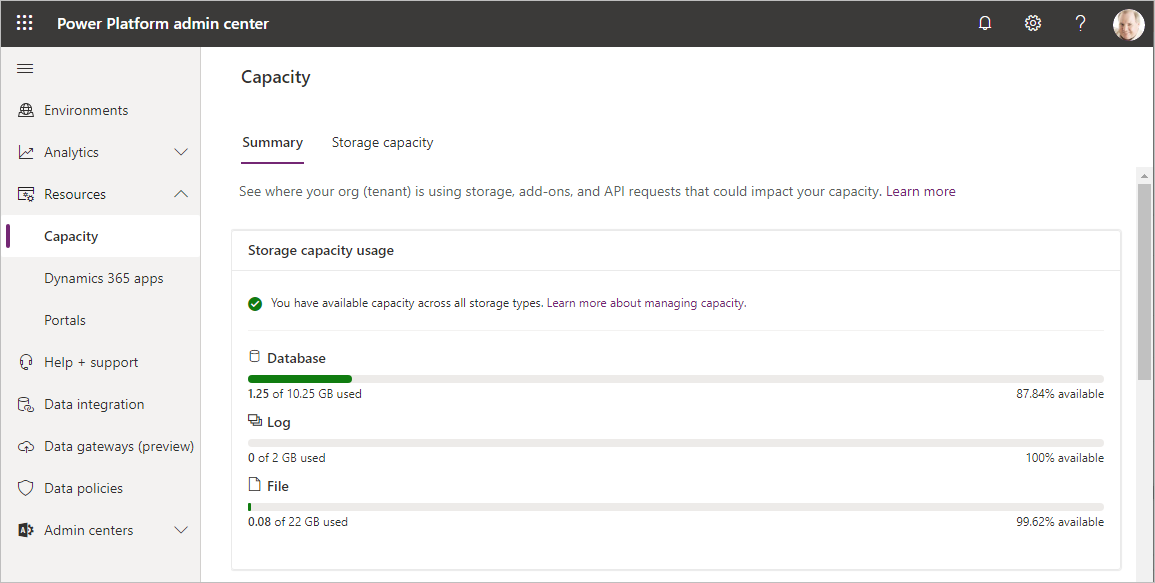Open the Microsoft 365 app launcher
The height and width of the screenshot is (583, 1155).
click(24, 22)
